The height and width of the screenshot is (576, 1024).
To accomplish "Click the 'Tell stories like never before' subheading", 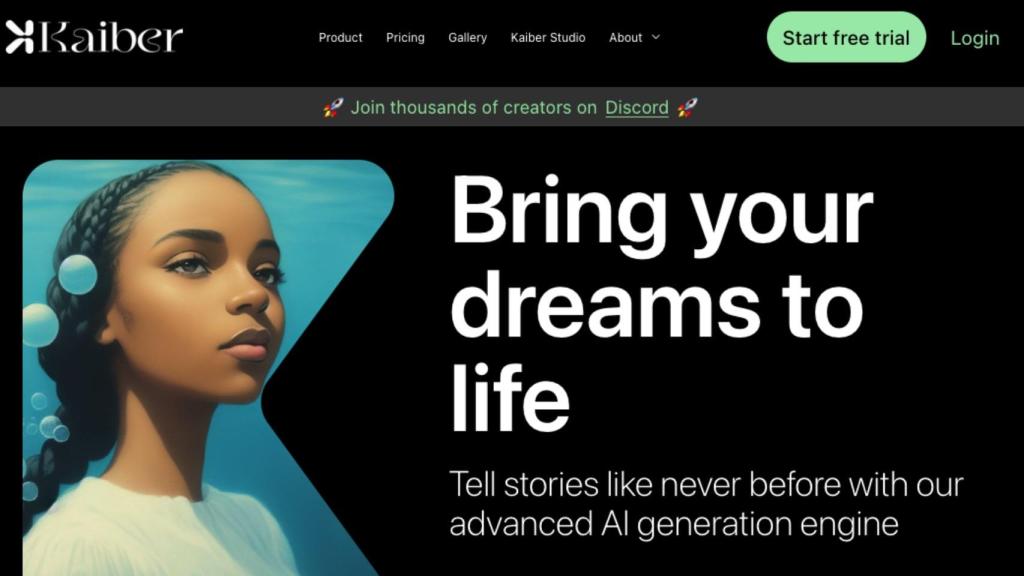I will point(706,485).
